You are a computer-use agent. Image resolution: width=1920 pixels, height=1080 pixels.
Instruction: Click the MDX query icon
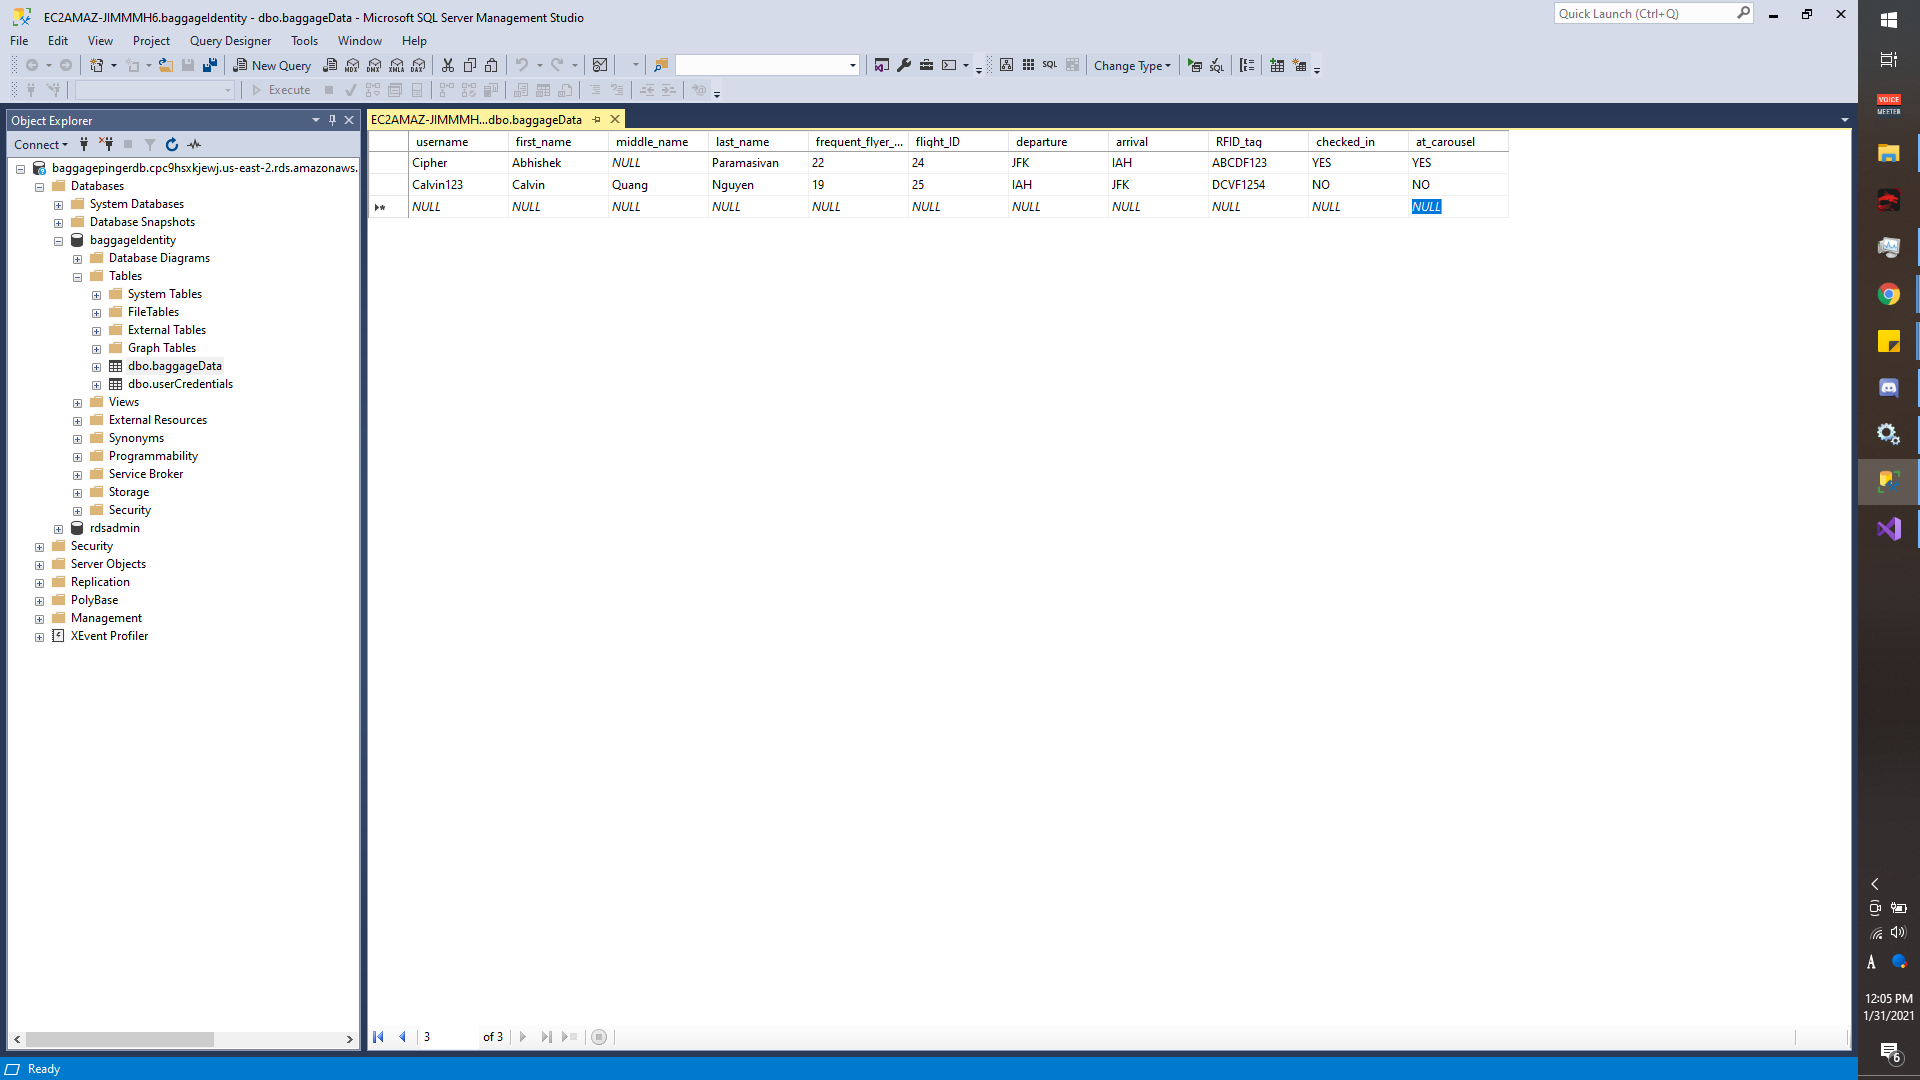(x=352, y=65)
